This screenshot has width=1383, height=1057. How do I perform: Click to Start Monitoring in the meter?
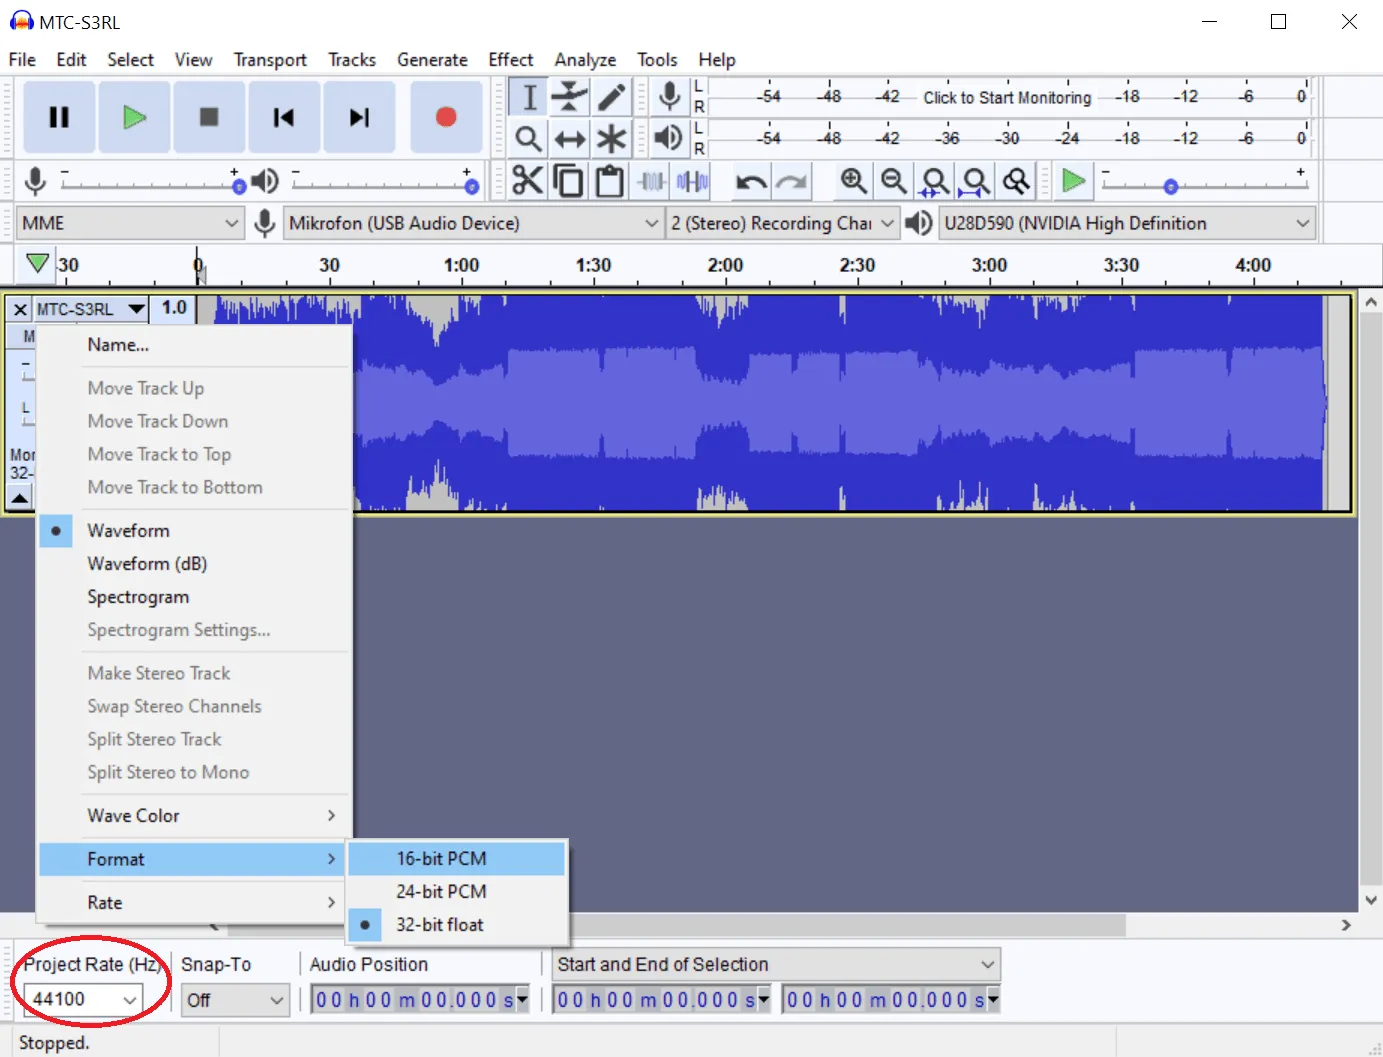click(1006, 97)
